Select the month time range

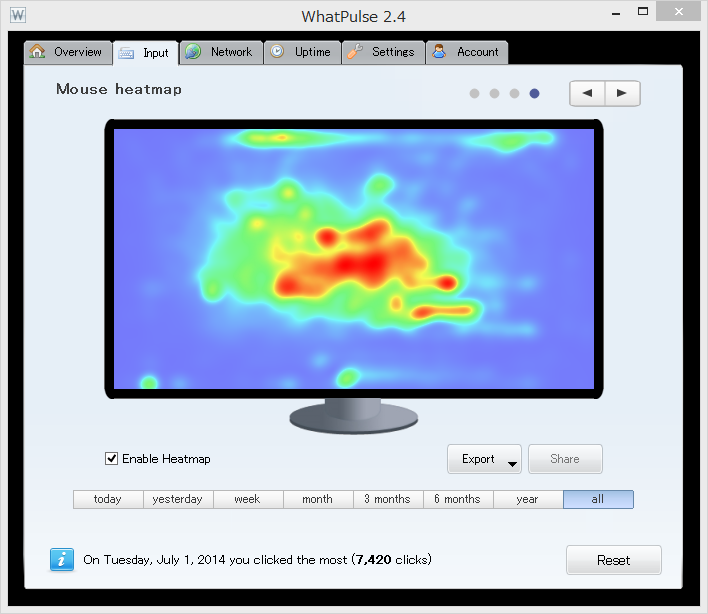point(318,499)
